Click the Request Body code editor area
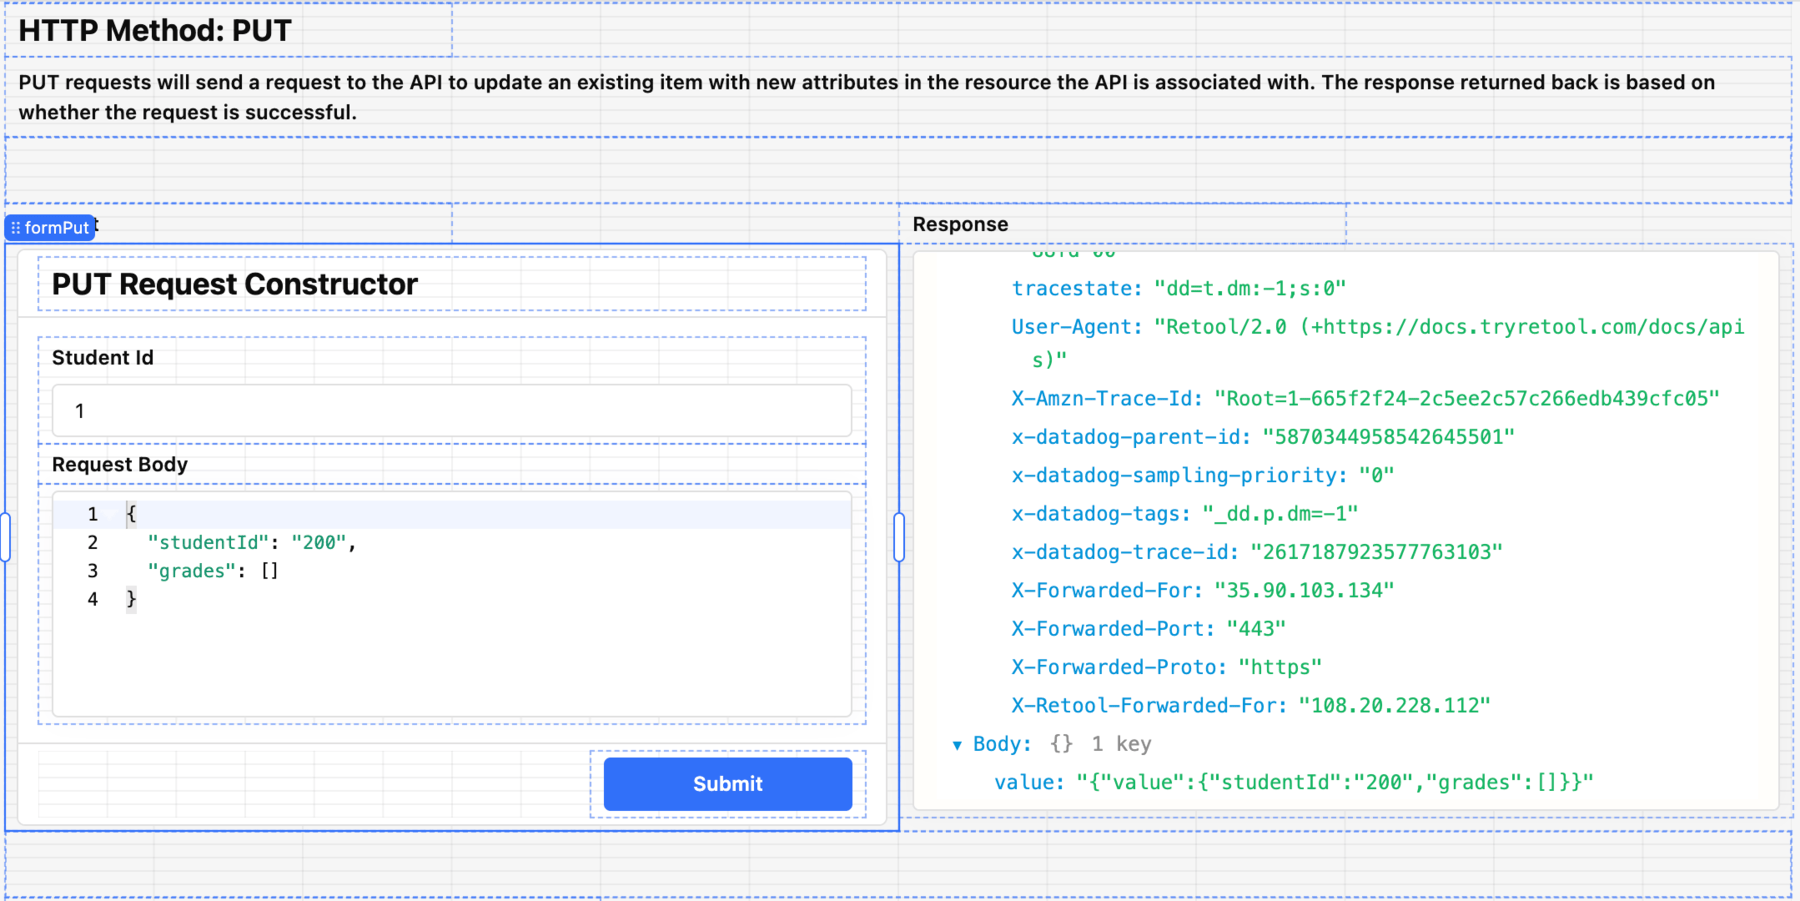Screen dimensions: 1800x901 coord(452,604)
